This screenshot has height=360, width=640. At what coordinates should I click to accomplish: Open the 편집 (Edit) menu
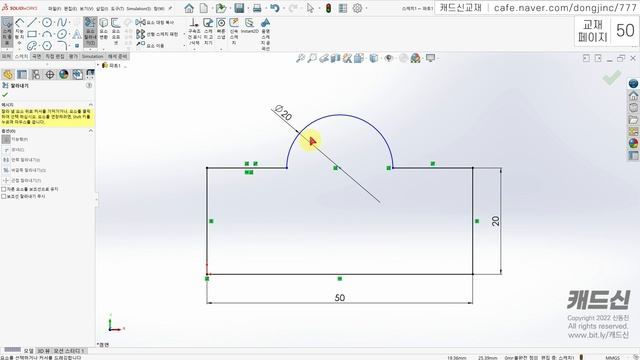[70, 8]
